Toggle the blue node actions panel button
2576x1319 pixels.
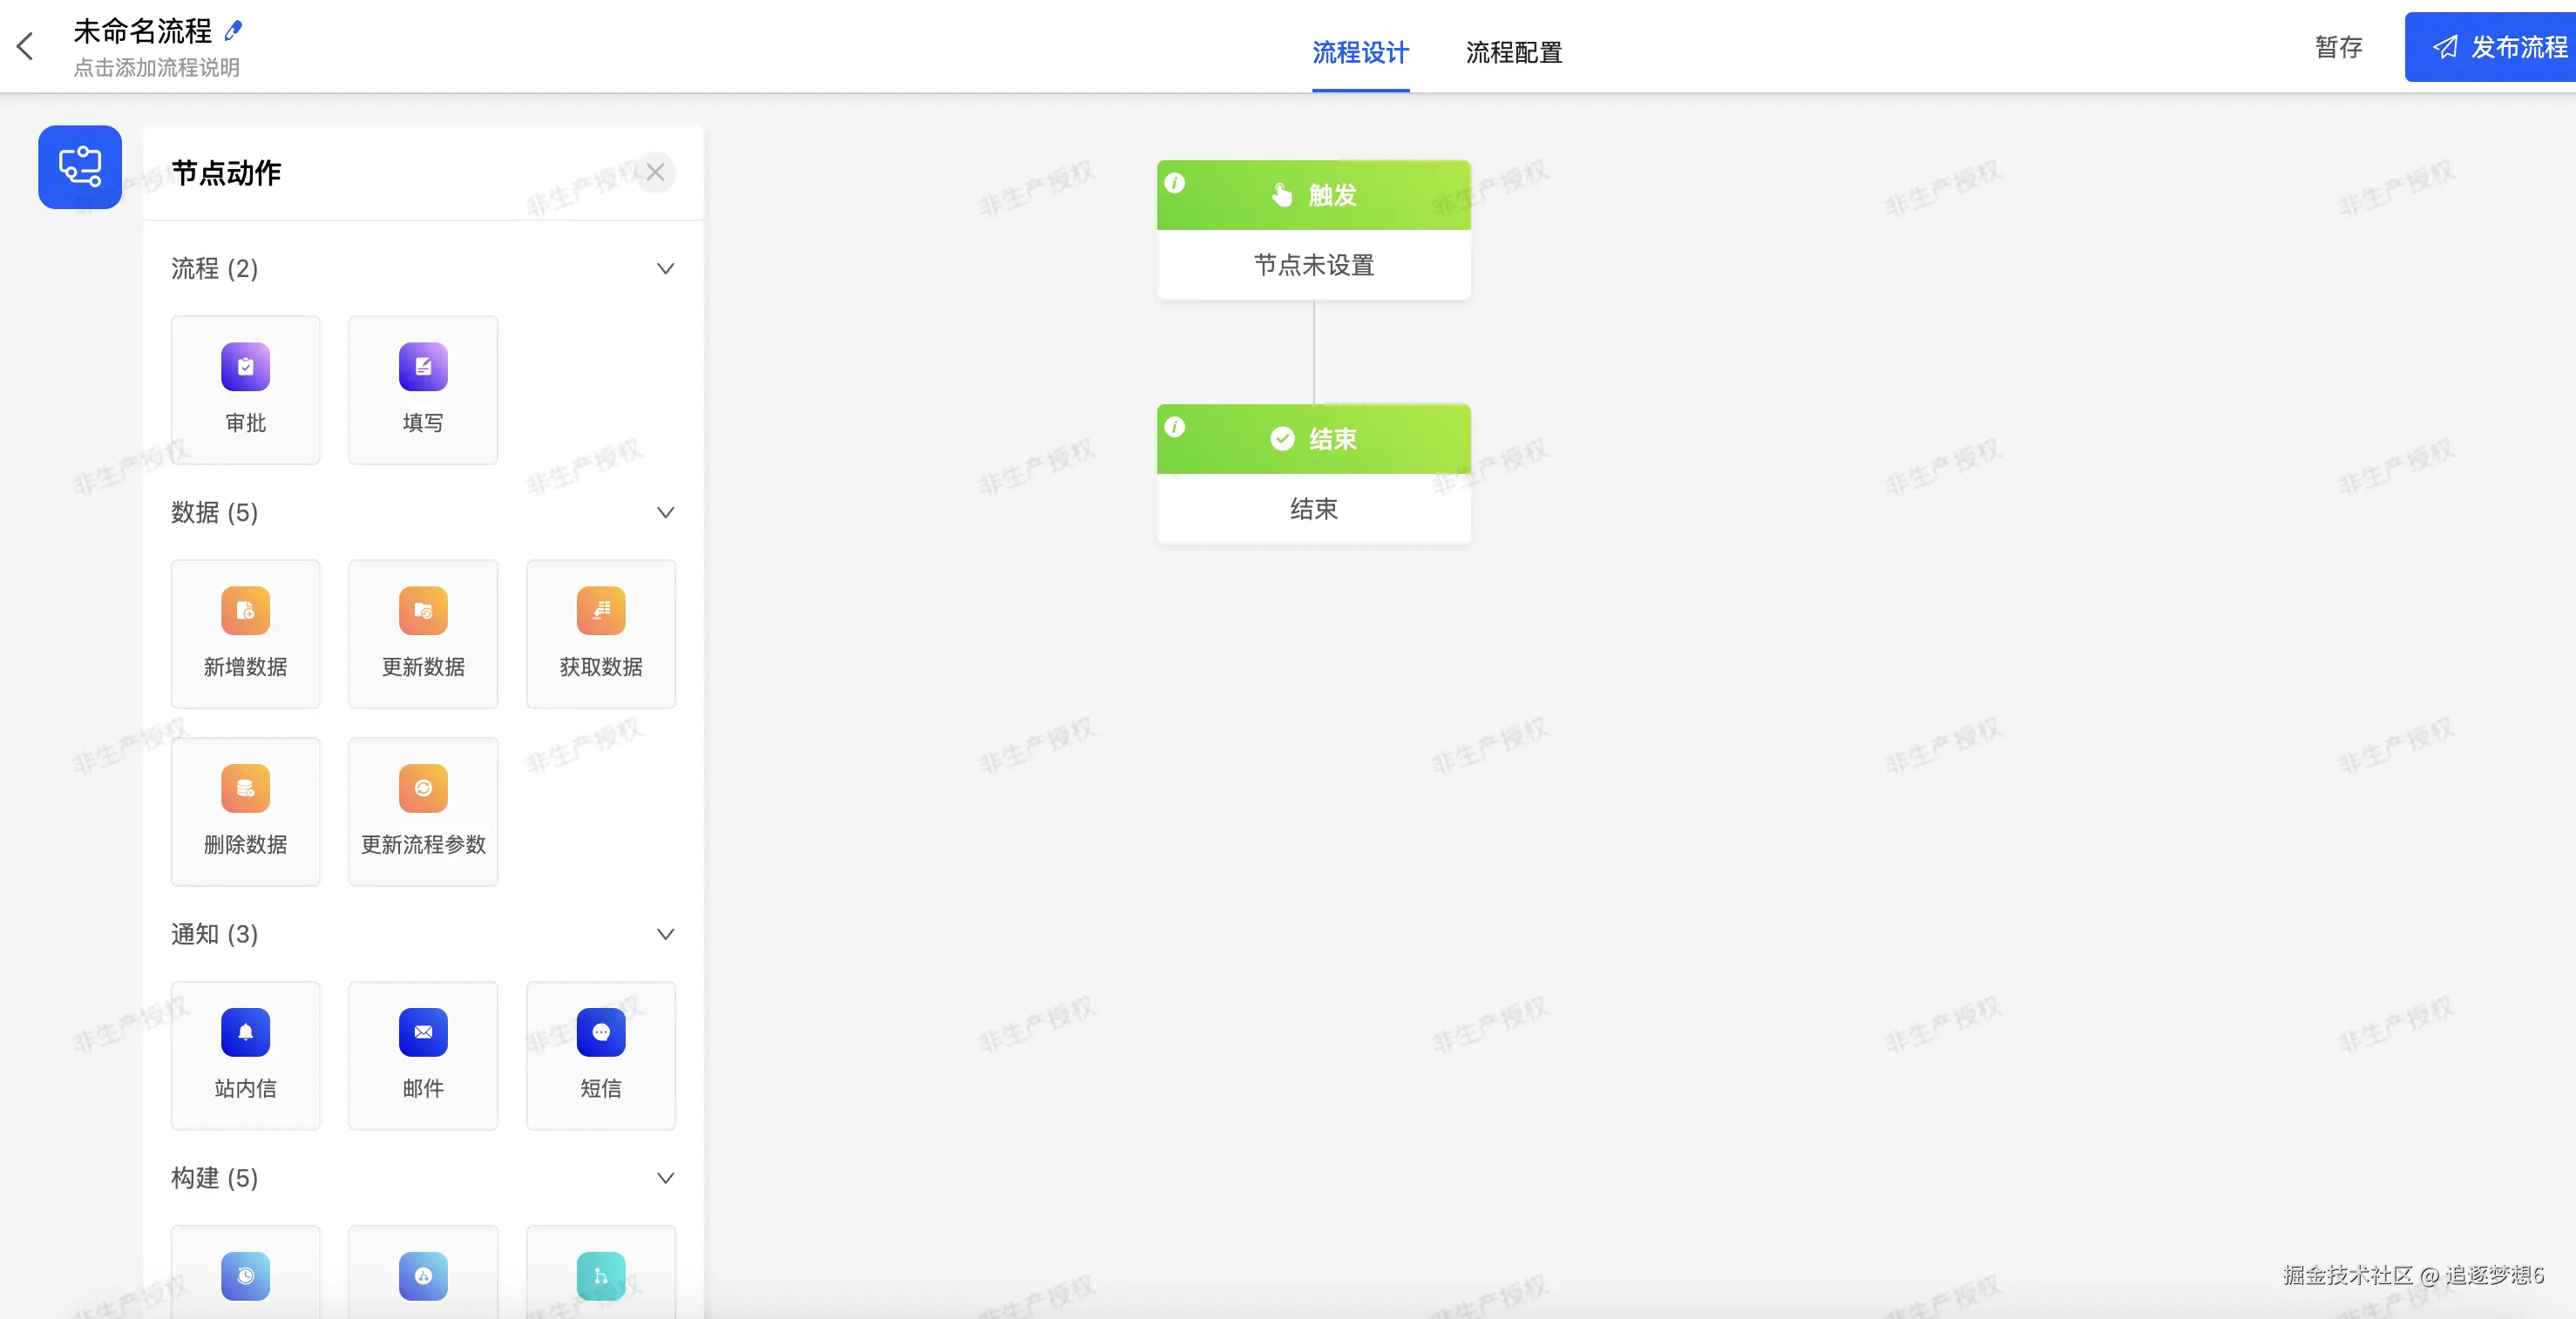[x=80, y=167]
